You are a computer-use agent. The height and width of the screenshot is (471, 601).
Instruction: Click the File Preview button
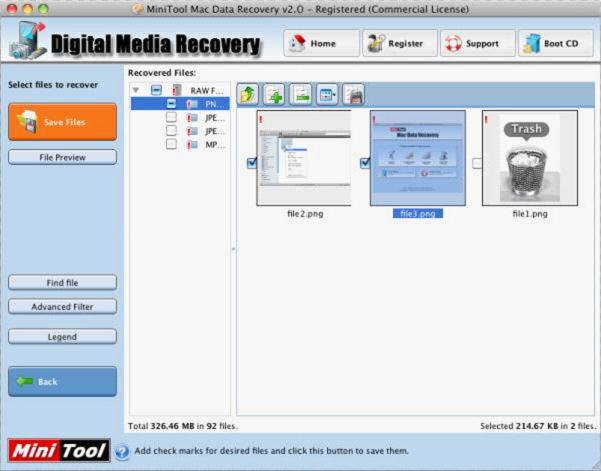coord(62,157)
